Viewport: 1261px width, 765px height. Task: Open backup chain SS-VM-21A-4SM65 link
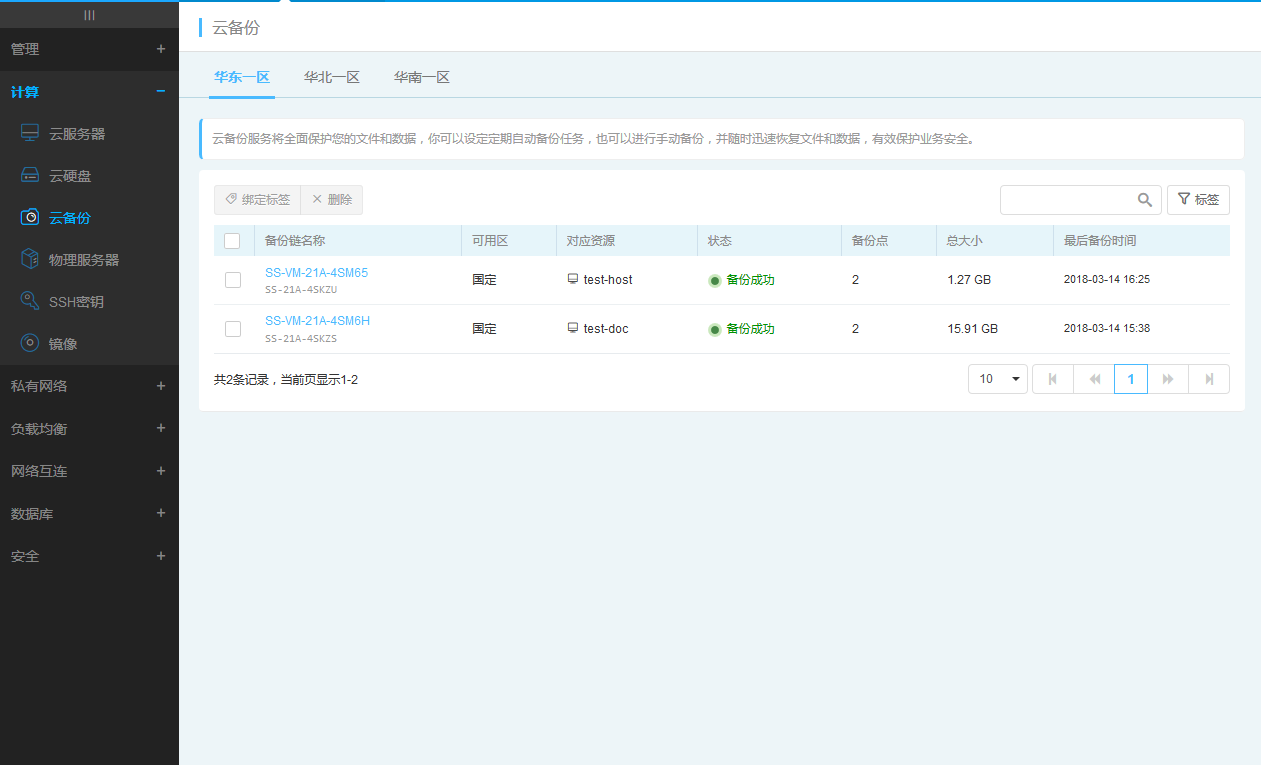click(x=316, y=272)
